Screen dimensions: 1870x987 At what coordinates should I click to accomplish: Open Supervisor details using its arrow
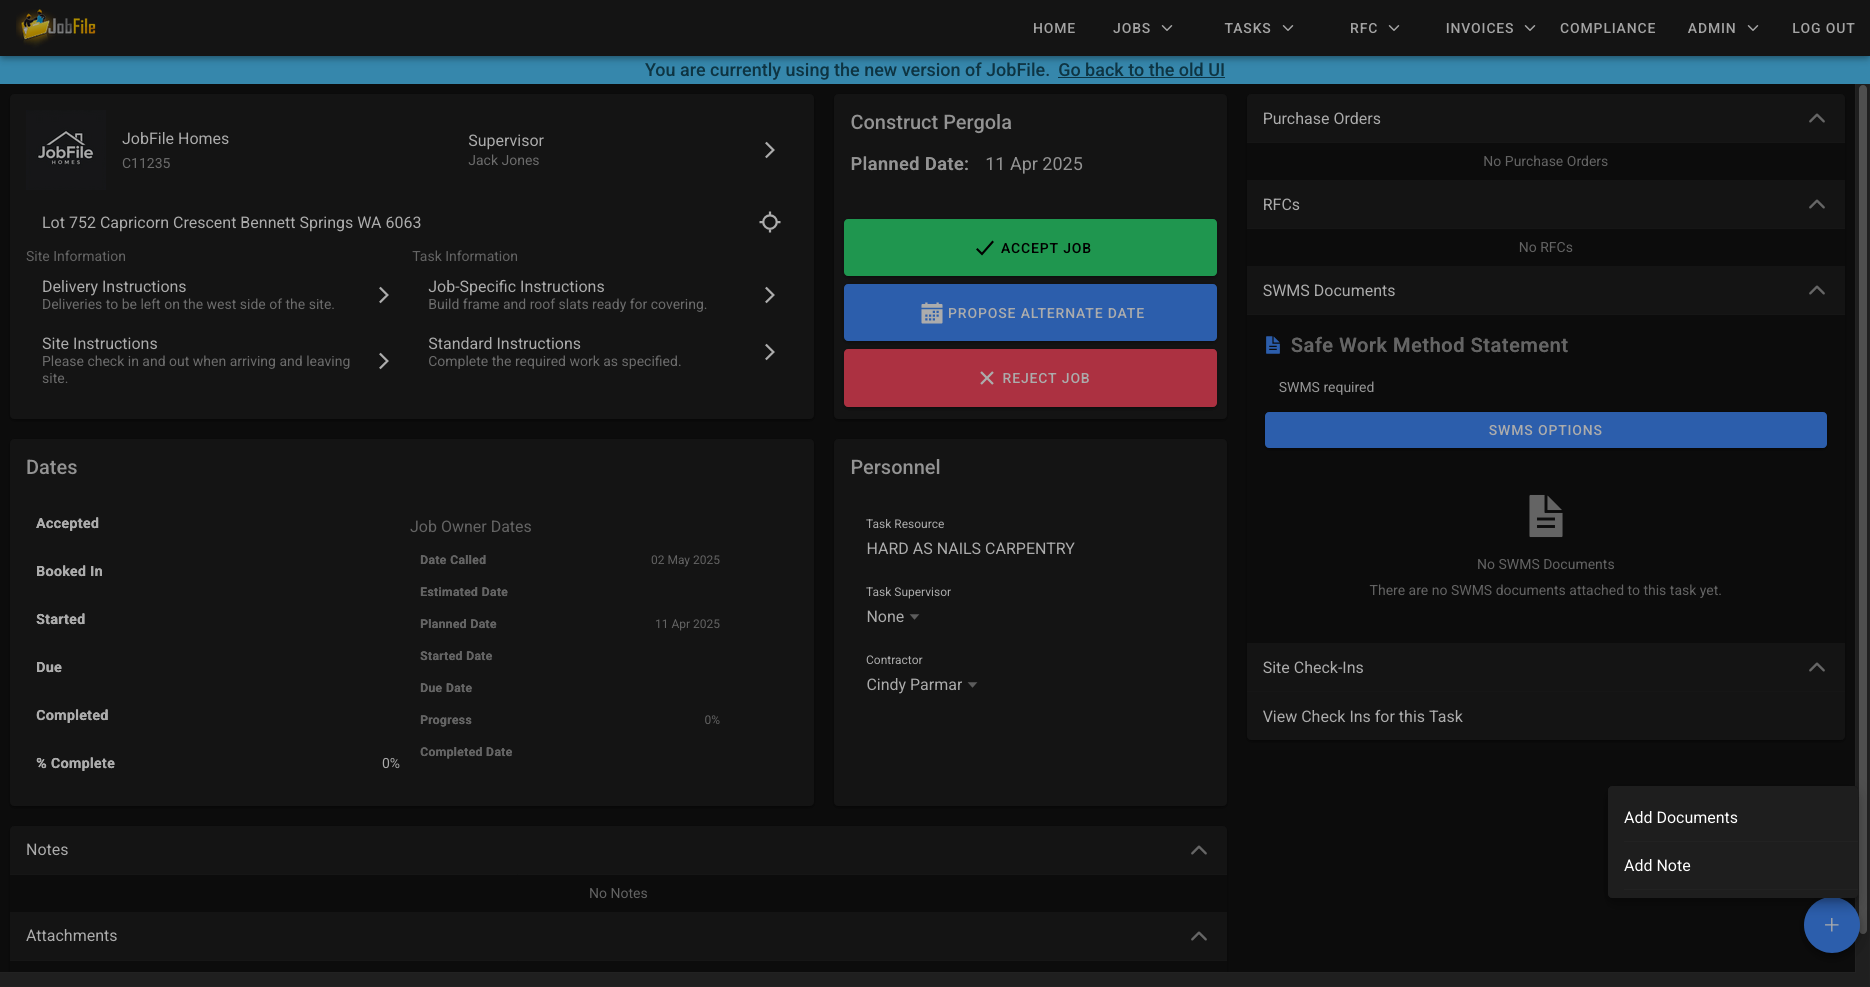pos(769,150)
